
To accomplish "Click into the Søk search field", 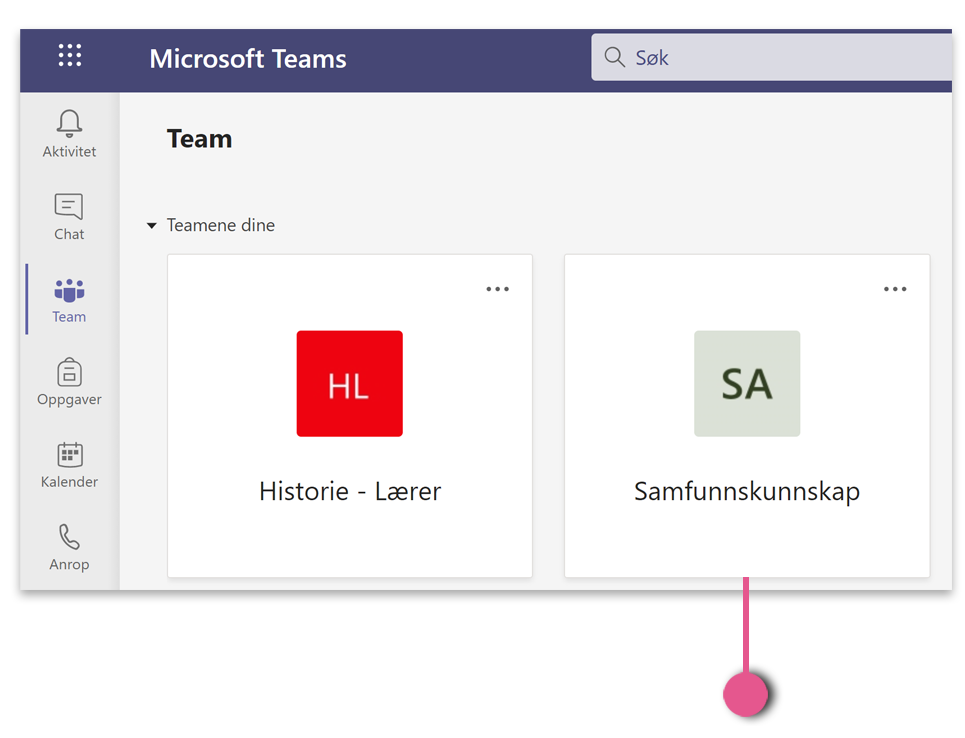I will click(x=772, y=57).
